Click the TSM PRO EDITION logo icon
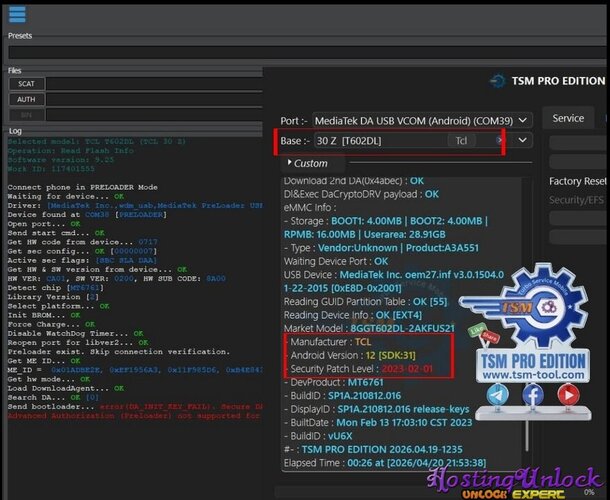Viewport: 610px width, 500px height. click(498, 81)
